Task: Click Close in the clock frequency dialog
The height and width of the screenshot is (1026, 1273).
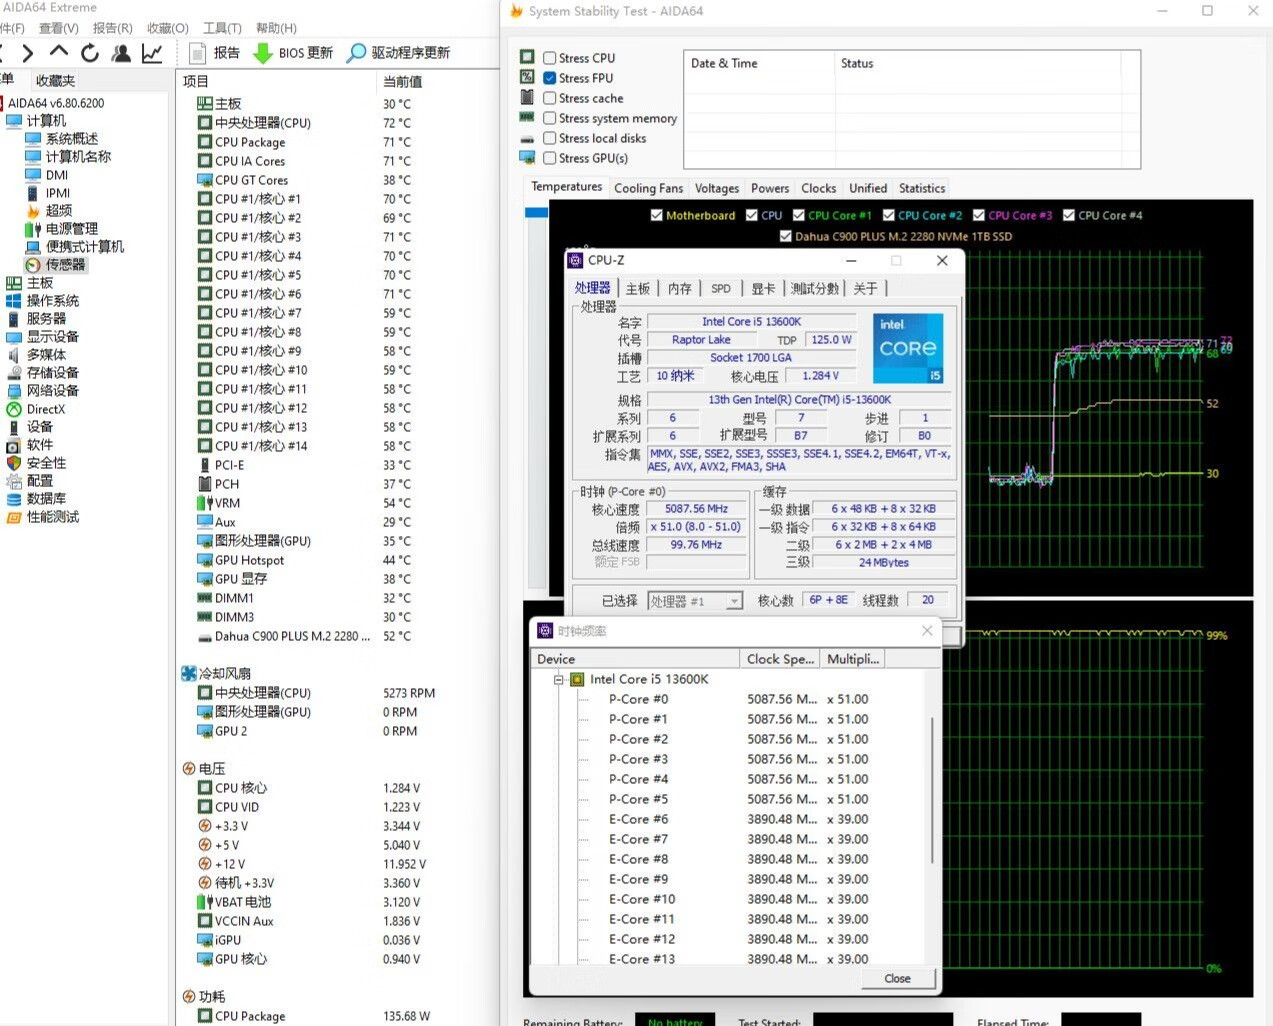Action: pyautogui.click(x=897, y=978)
